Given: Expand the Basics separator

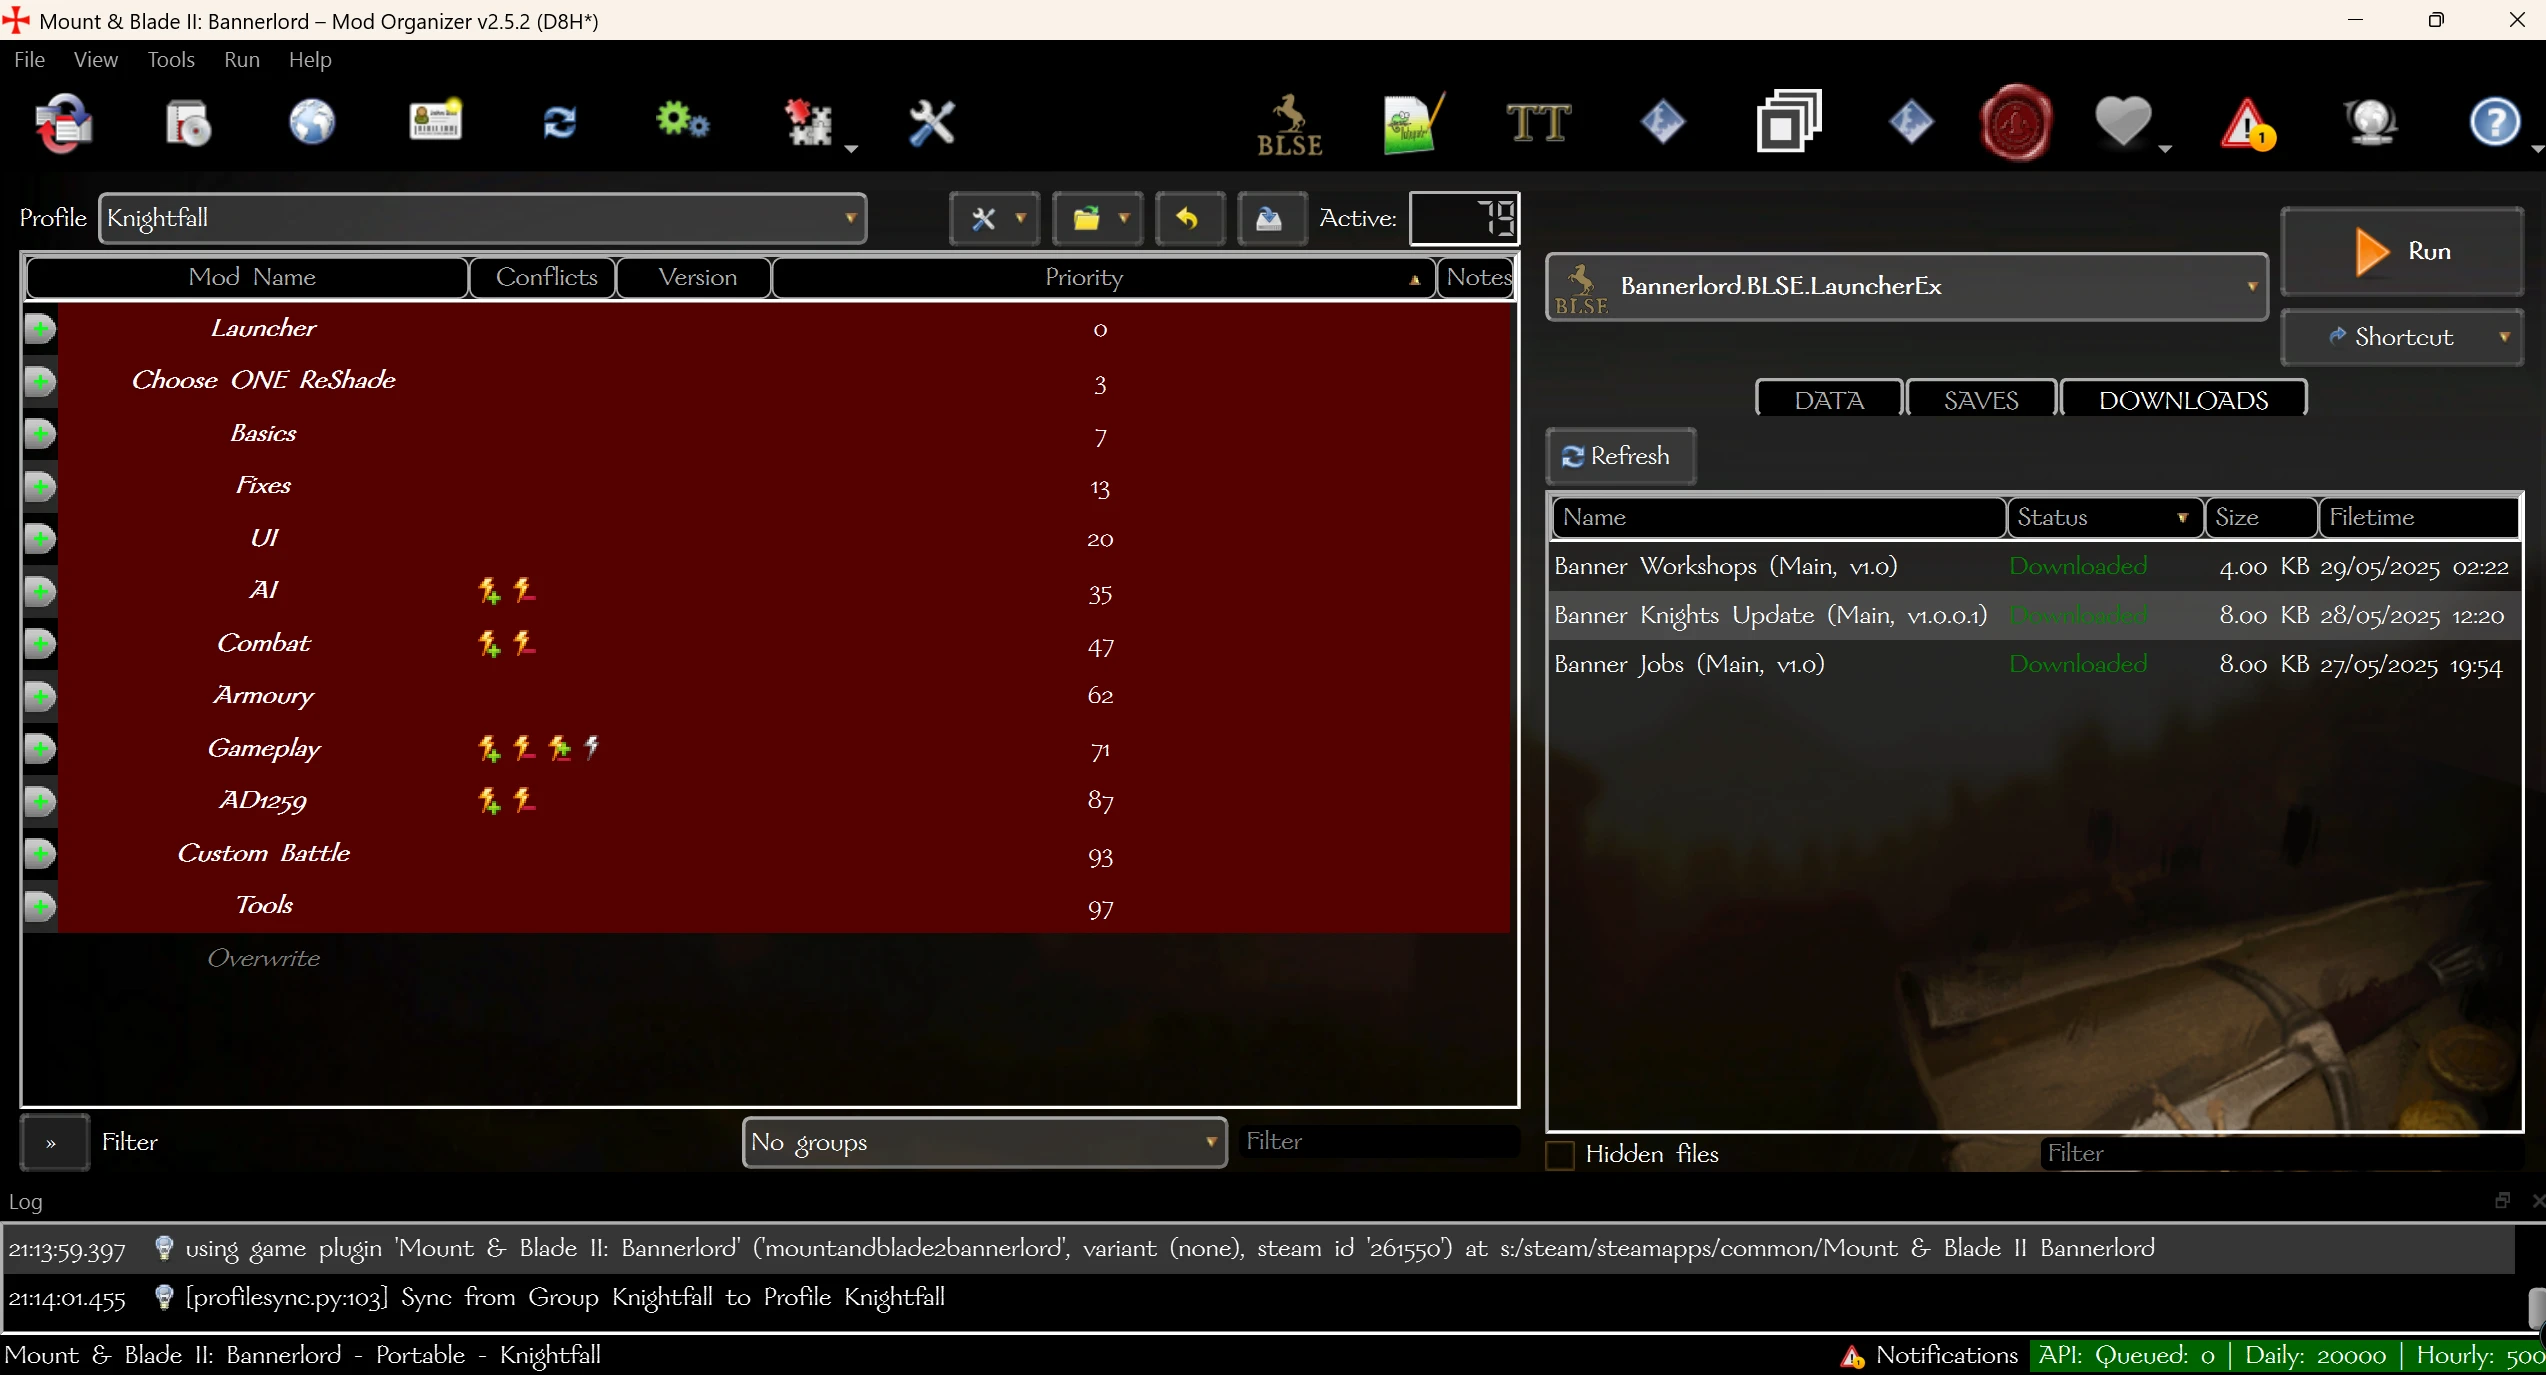Looking at the screenshot, I should 40,434.
